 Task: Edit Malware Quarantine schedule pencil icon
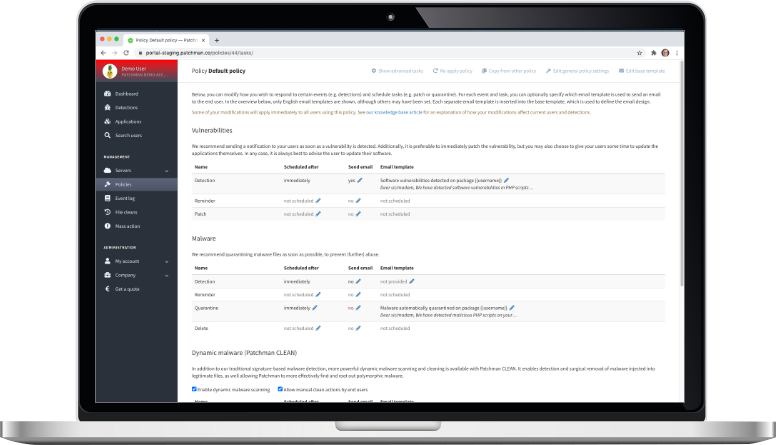point(317,309)
